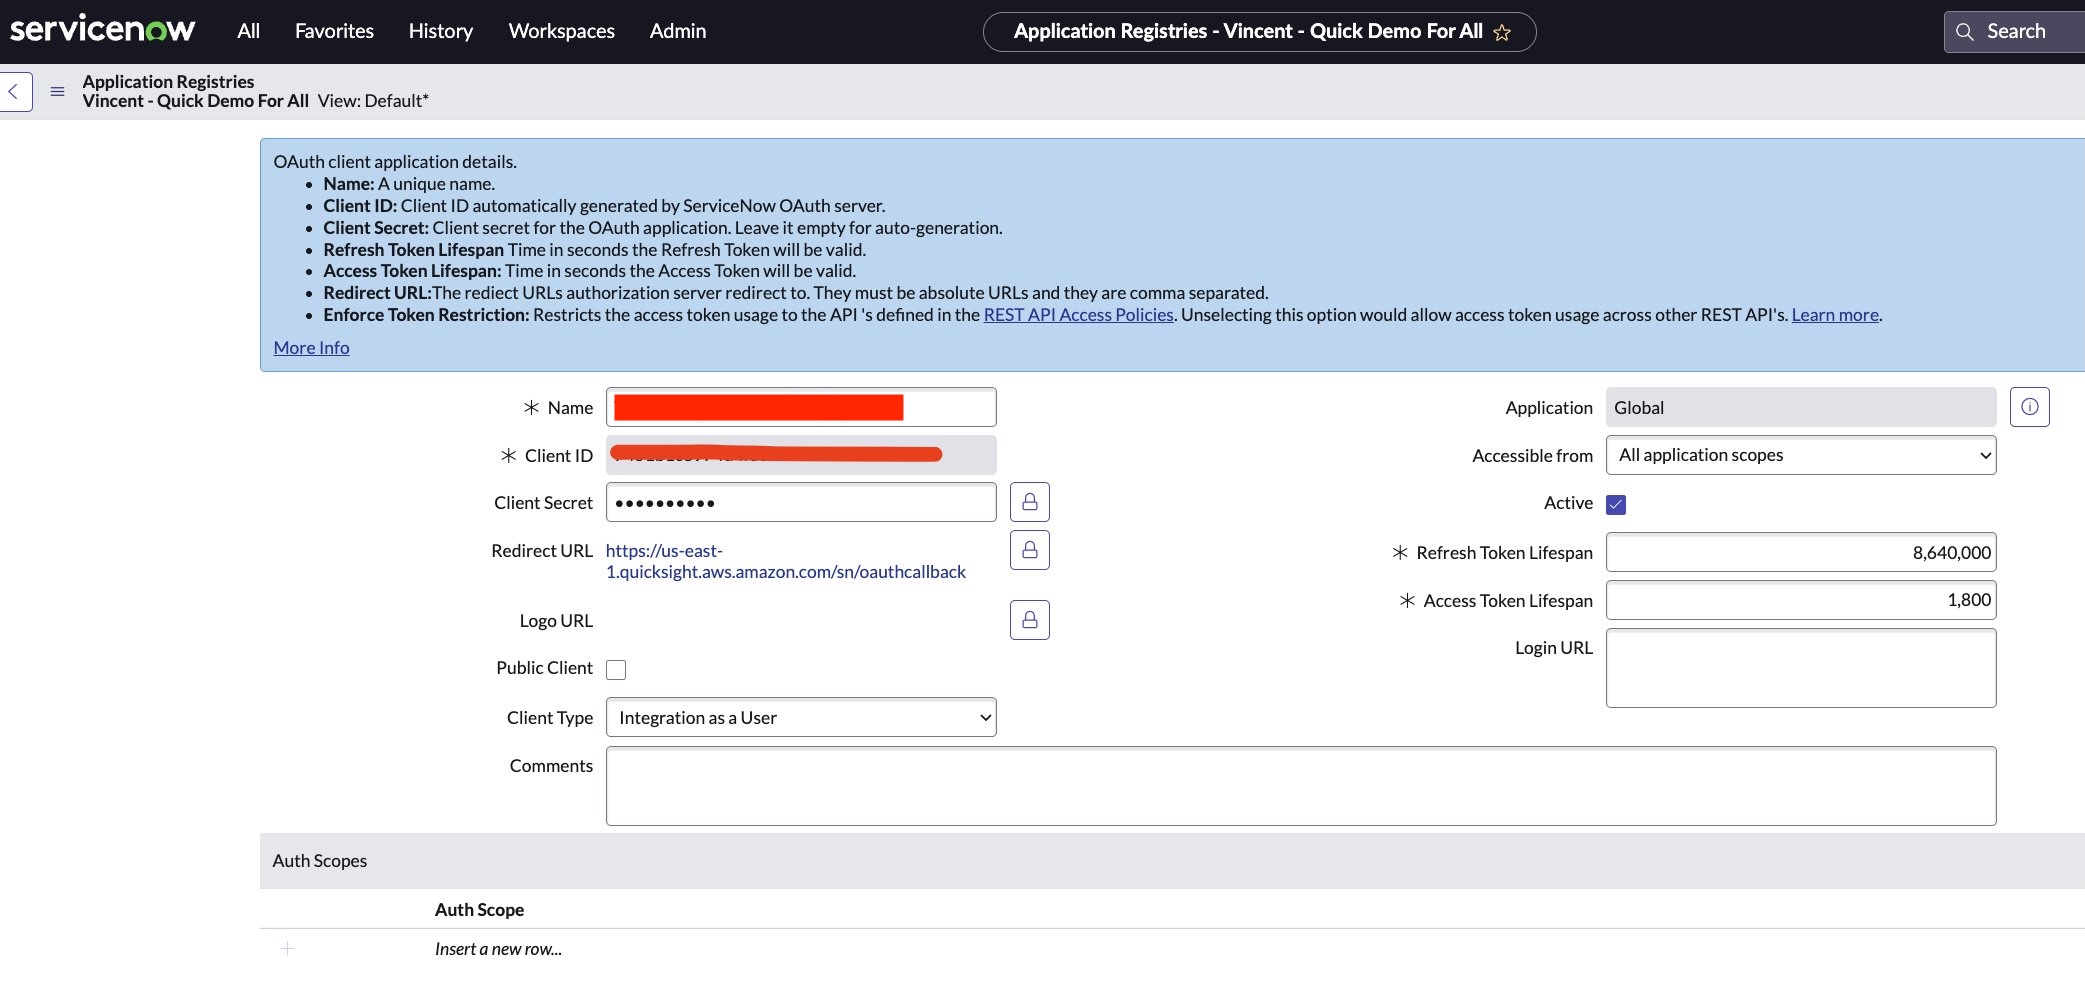The height and width of the screenshot is (996, 2085).
Task: Enable the Public Client checkbox
Action: (x=616, y=668)
